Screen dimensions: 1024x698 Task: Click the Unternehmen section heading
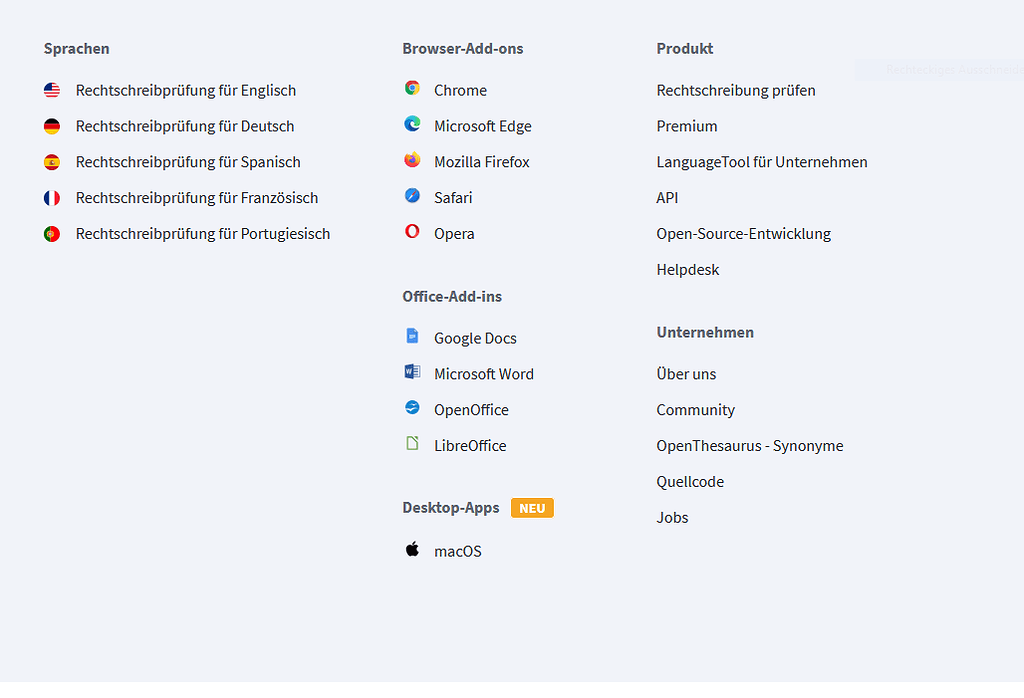click(x=705, y=333)
